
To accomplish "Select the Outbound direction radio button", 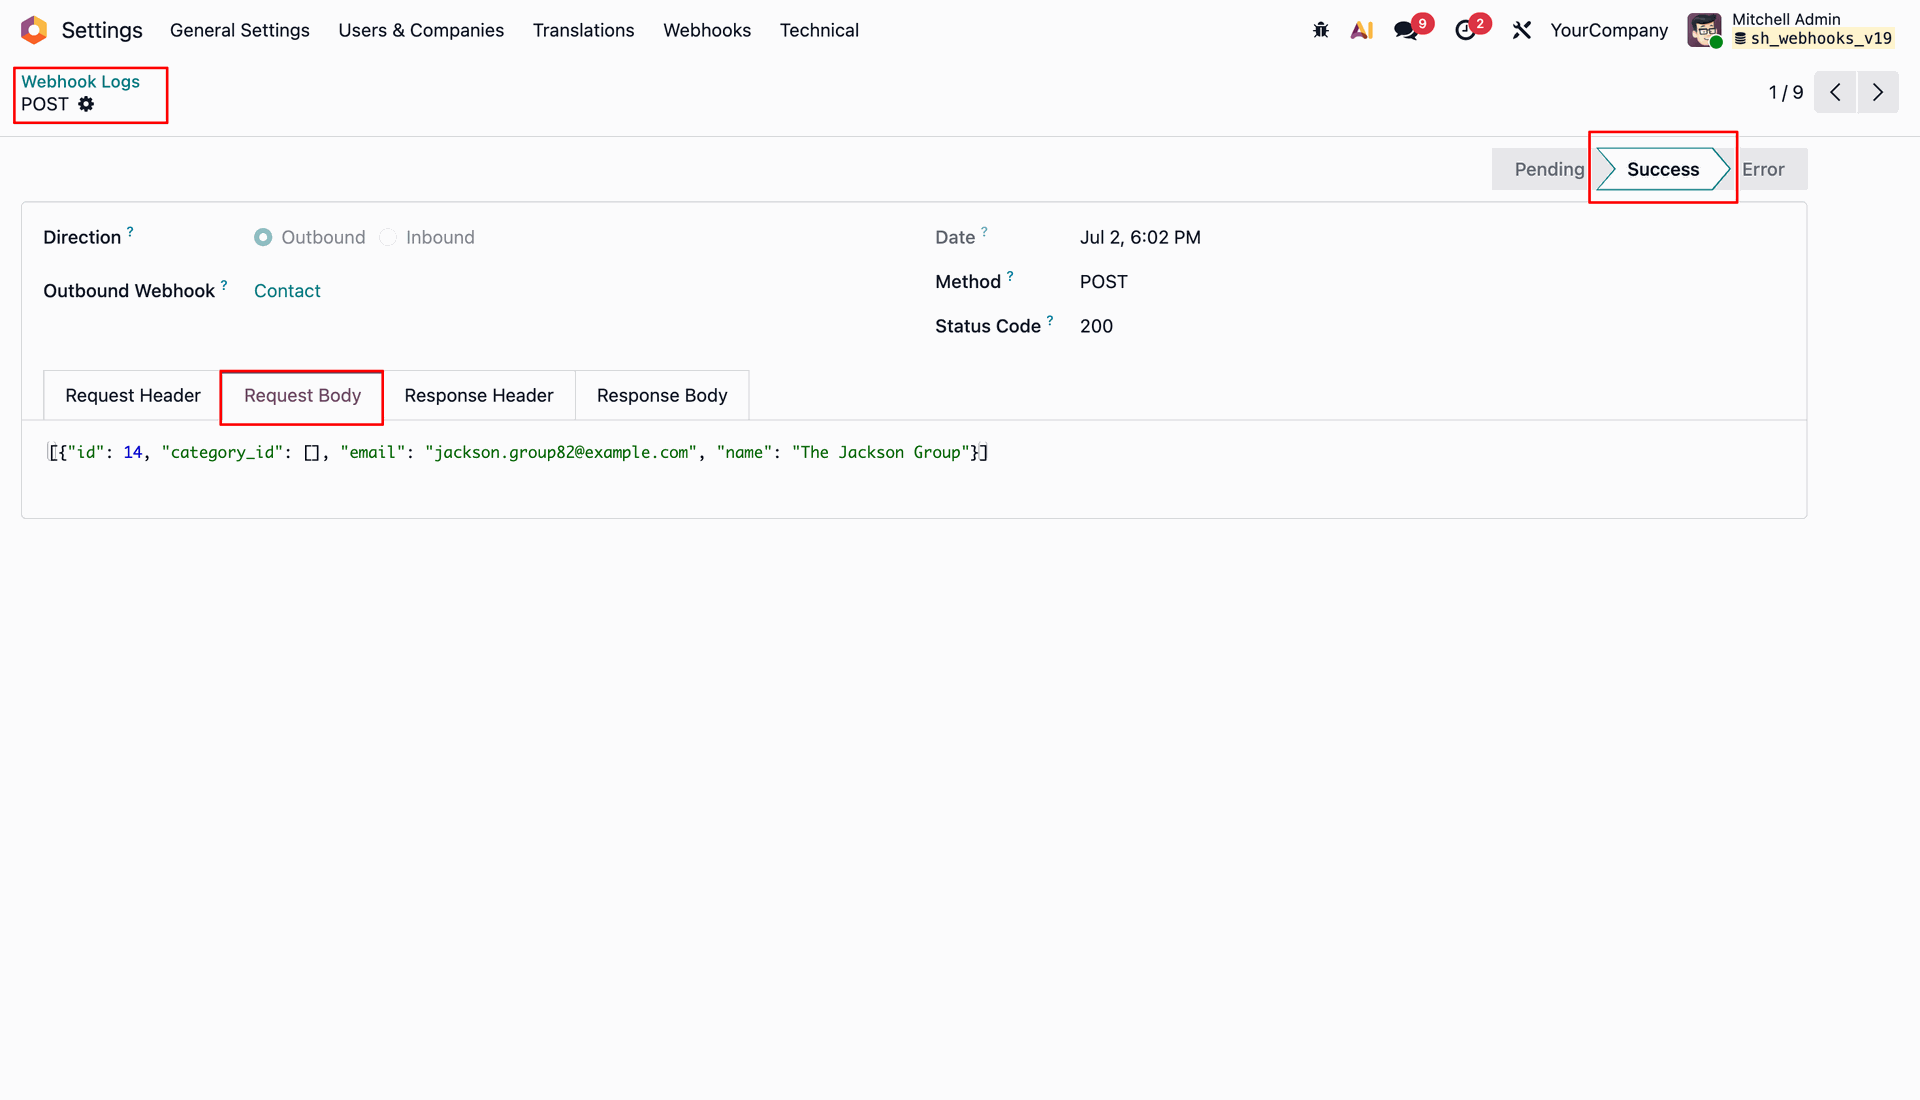I will (x=263, y=237).
